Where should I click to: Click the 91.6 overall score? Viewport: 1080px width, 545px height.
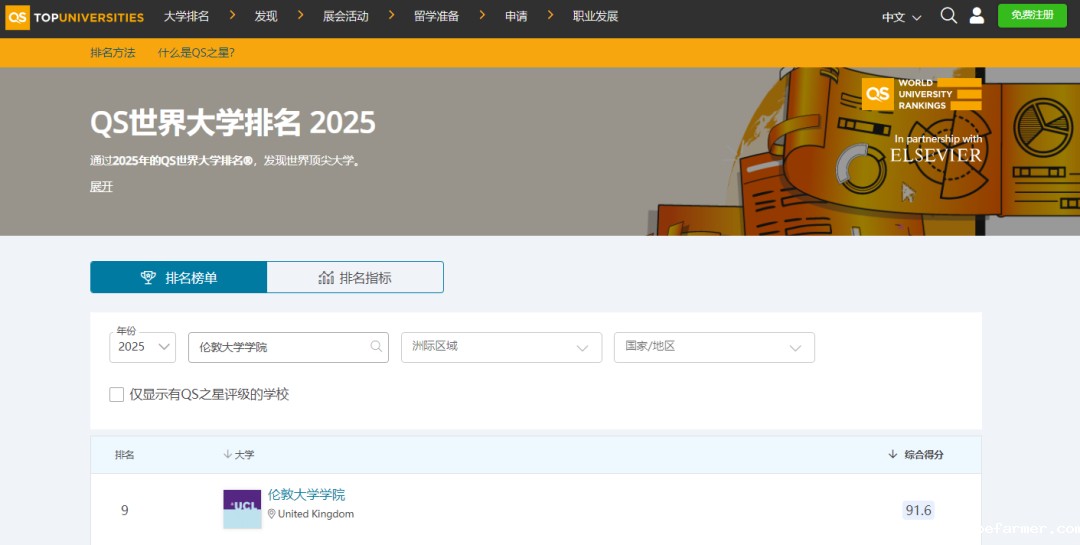click(918, 510)
